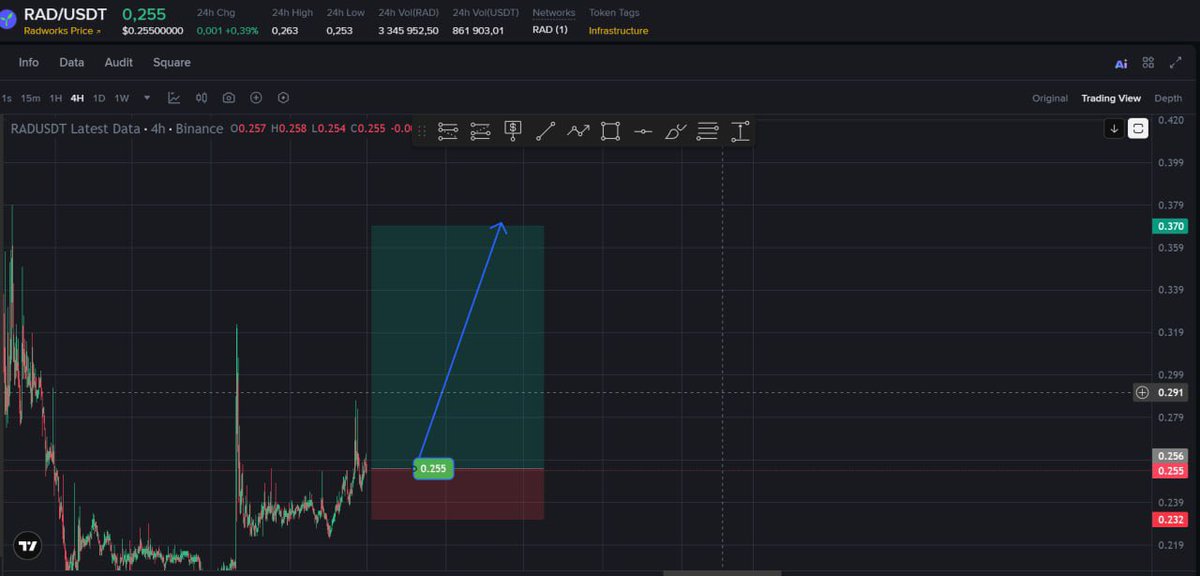This screenshot has width=1200, height=576.
Task: Click the 0.256 price axis tag
Action: click(1171, 456)
